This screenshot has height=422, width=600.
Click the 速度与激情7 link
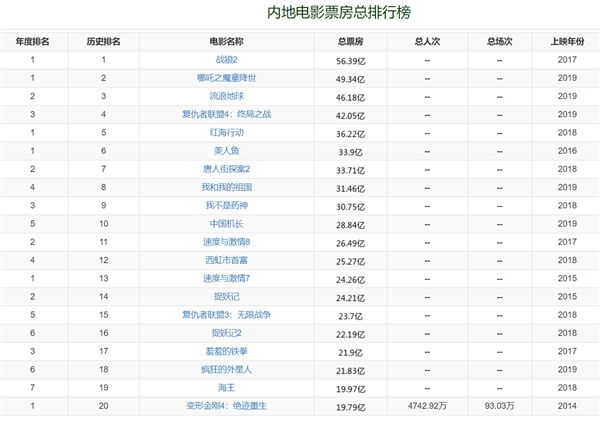click(227, 279)
